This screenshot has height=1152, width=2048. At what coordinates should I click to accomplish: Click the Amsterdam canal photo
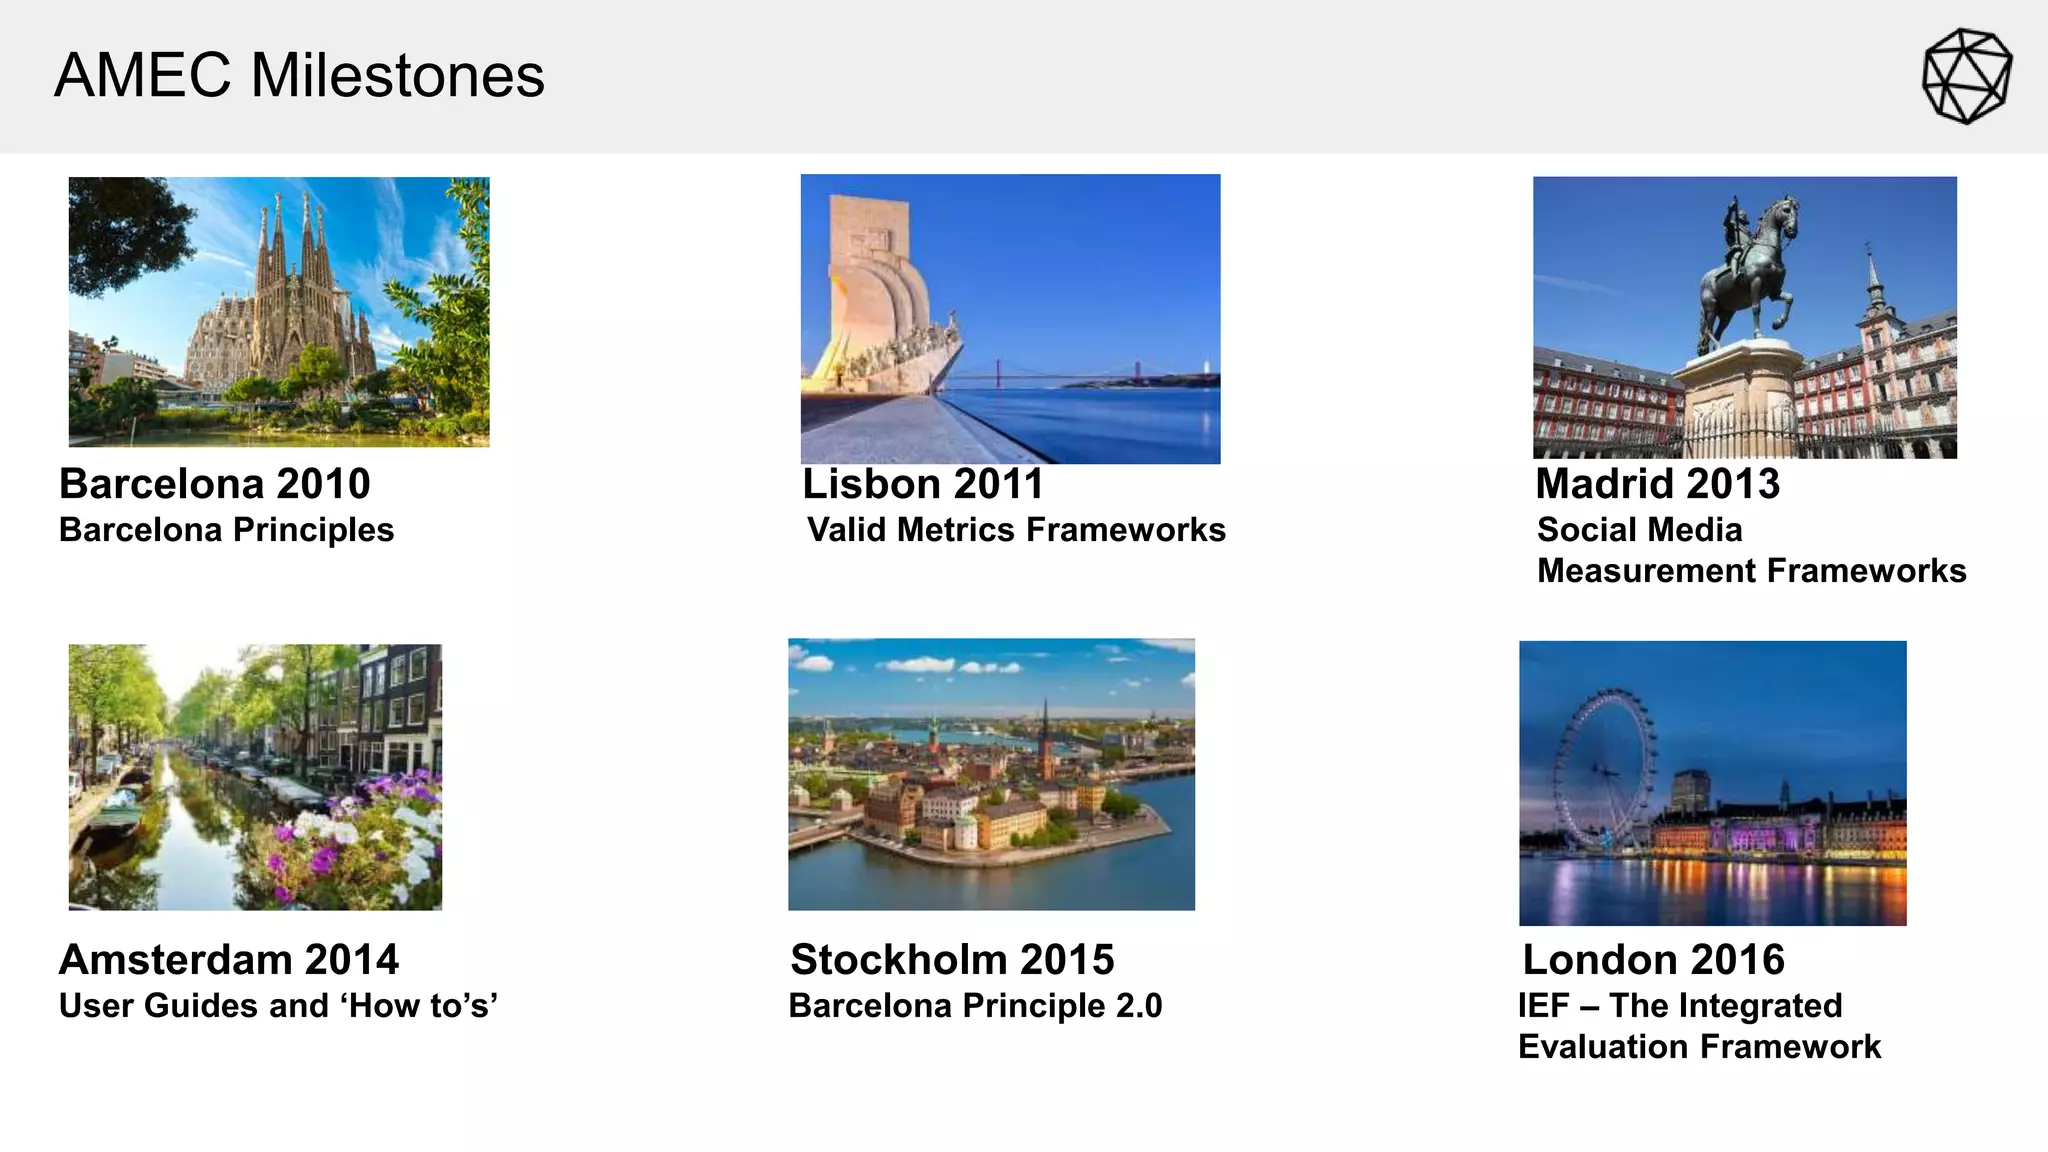tap(255, 776)
